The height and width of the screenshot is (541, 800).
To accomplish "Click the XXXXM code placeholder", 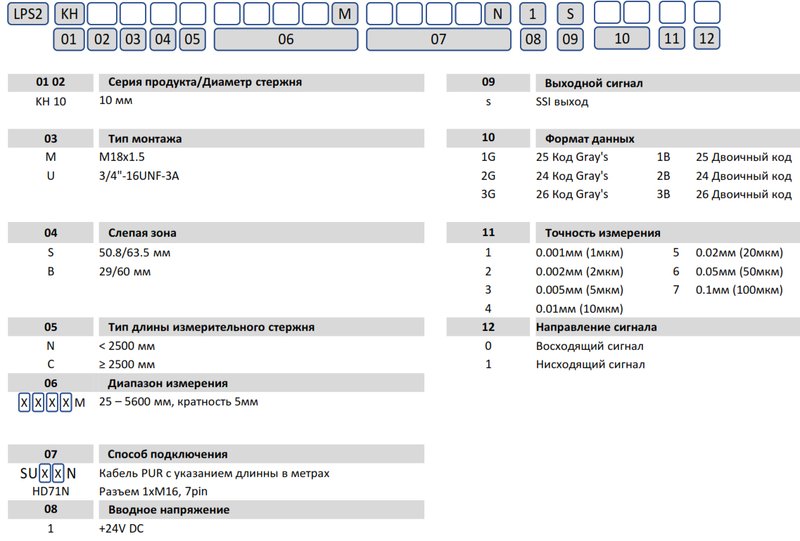I will (x=52, y=403).
